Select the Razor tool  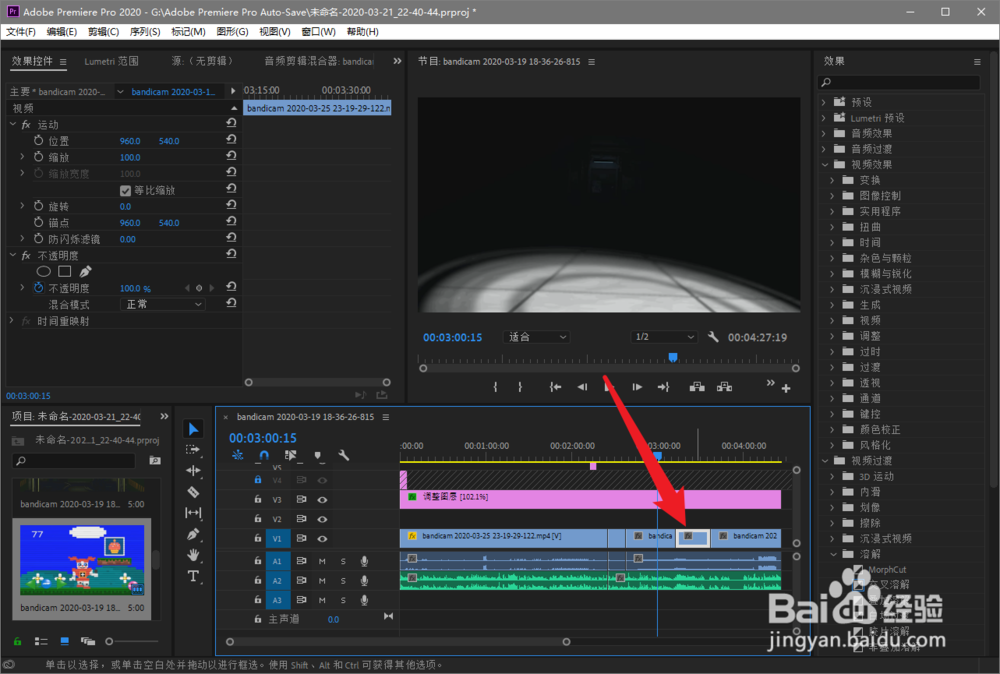coord(193,492)
